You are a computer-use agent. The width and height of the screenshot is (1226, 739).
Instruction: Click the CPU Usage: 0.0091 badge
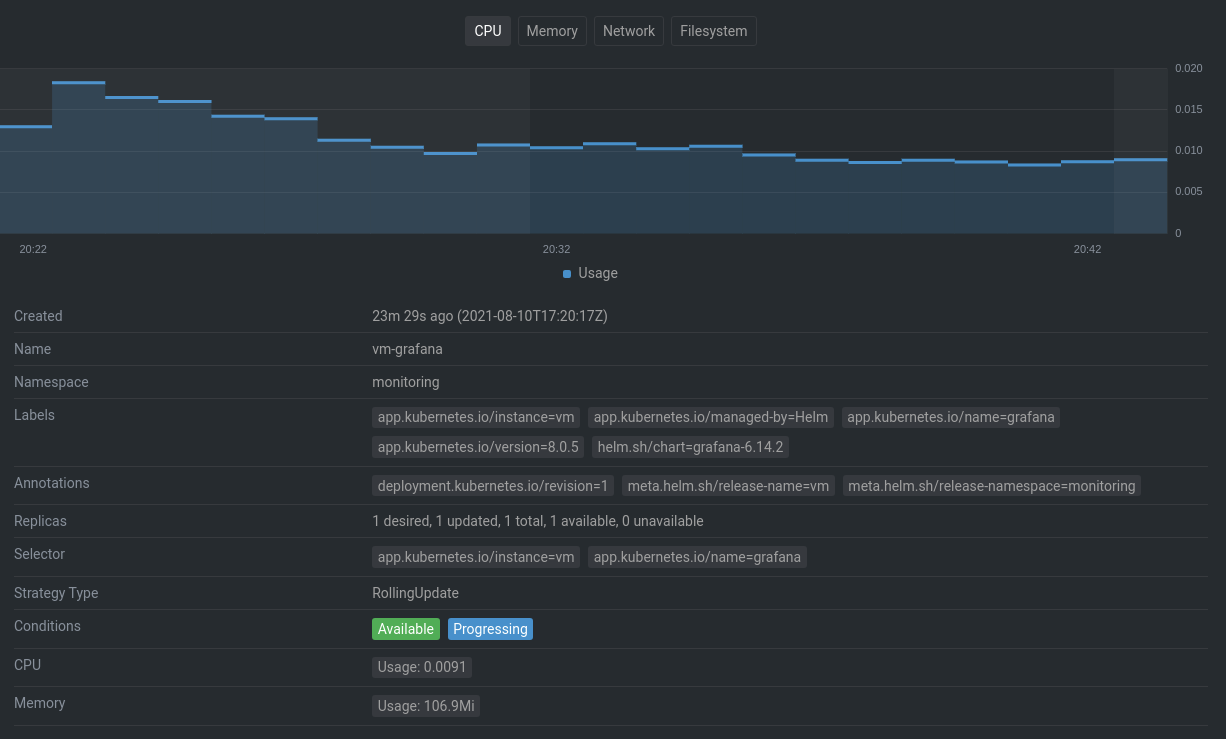tap(421, 667)
